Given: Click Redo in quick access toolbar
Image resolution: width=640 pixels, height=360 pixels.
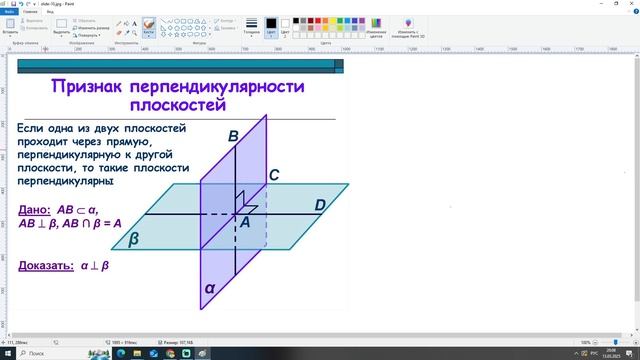Looking at the screenshot, I should 28,4.
